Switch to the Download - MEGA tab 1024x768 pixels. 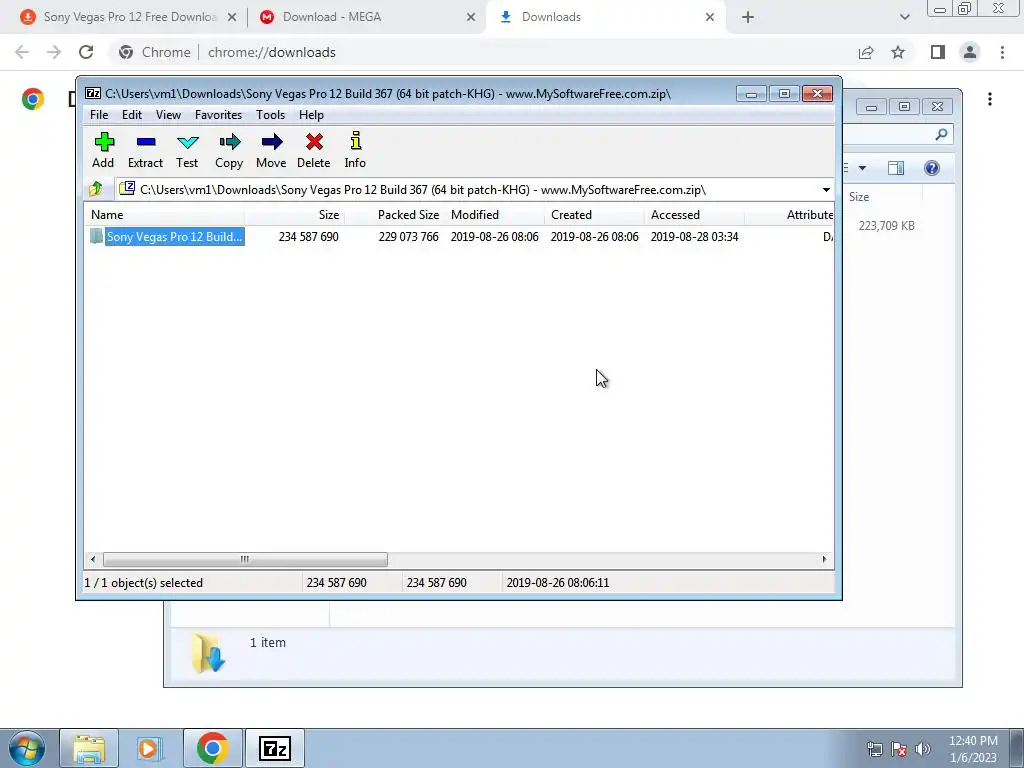[366, 17]
